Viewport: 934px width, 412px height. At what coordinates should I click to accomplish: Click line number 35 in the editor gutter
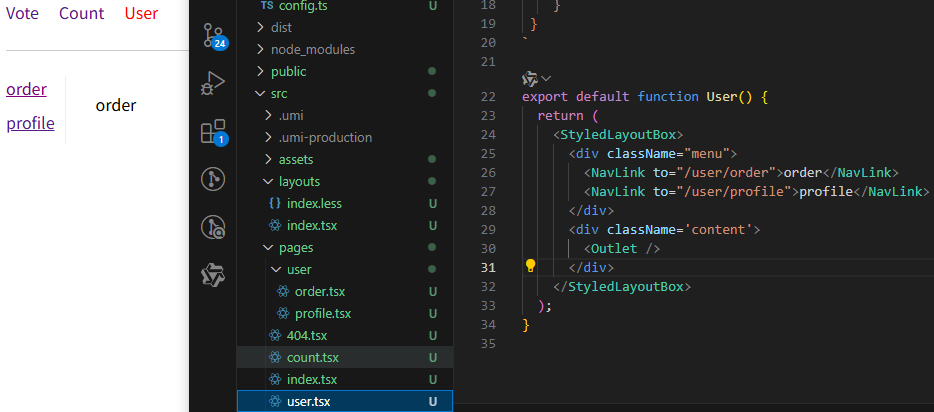488,344
